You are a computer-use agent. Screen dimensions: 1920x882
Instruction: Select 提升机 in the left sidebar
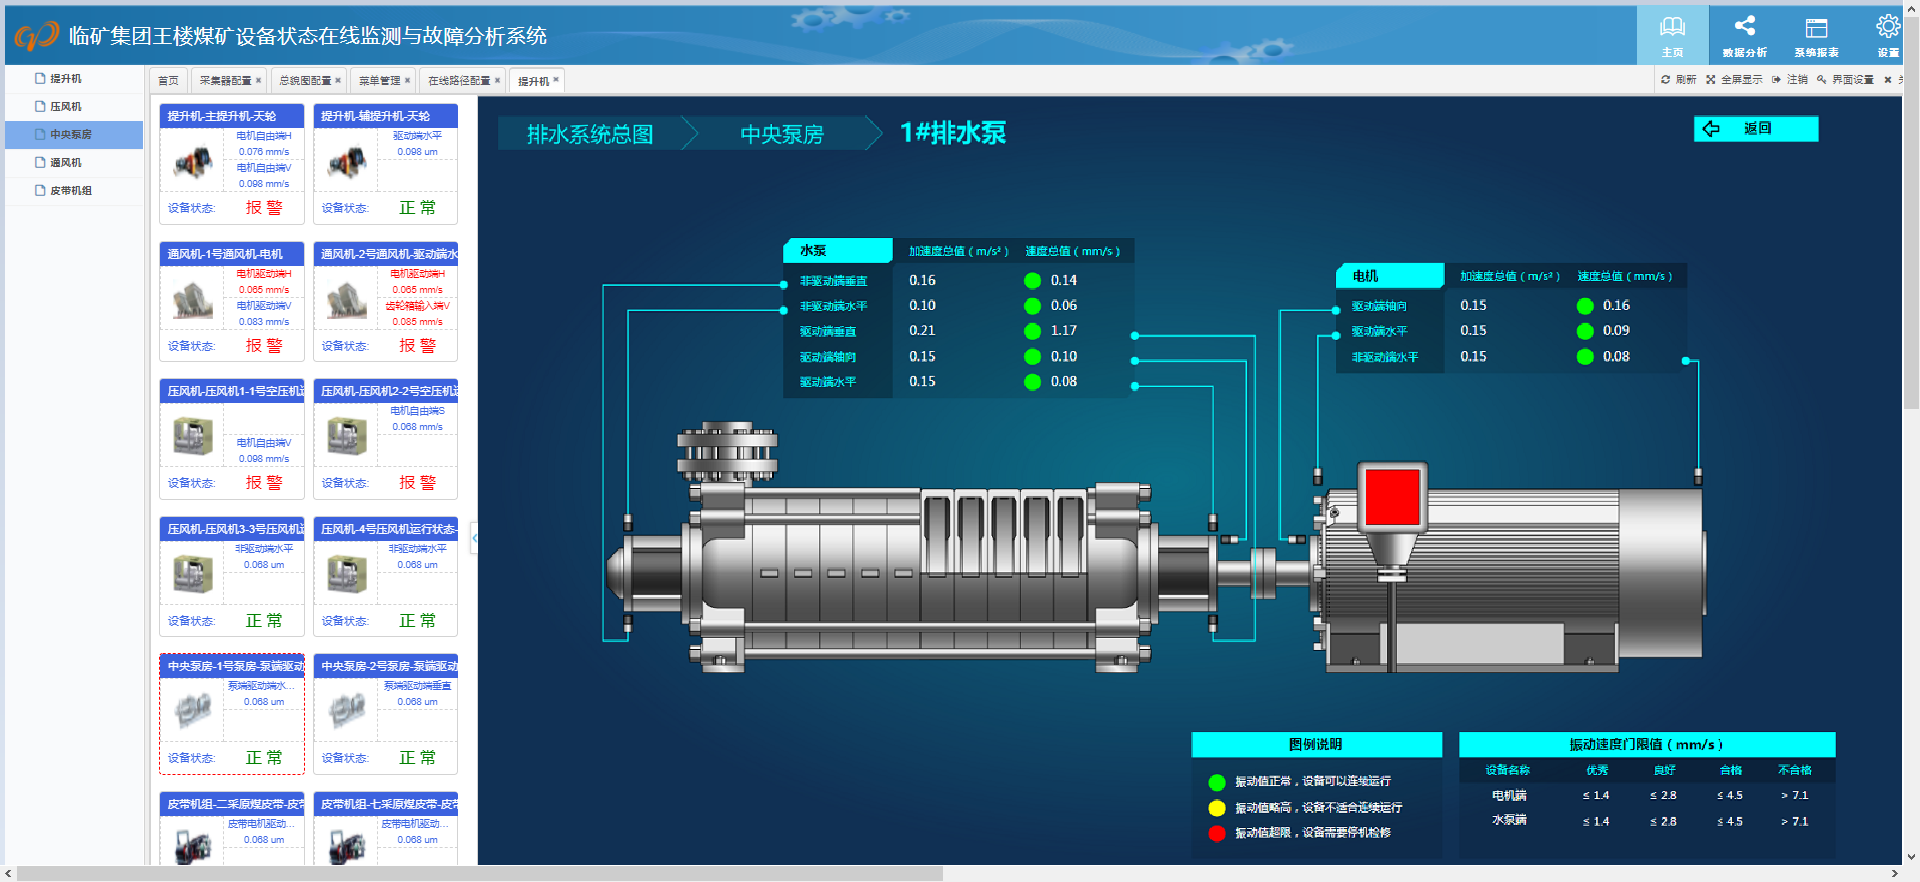click(74, 78)
